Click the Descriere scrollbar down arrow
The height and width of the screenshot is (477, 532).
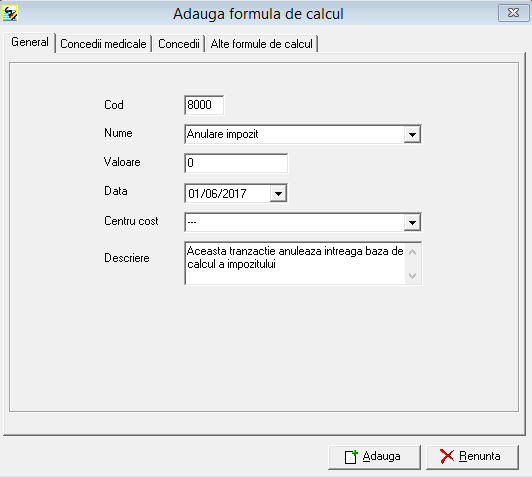[x=413, y=275]
